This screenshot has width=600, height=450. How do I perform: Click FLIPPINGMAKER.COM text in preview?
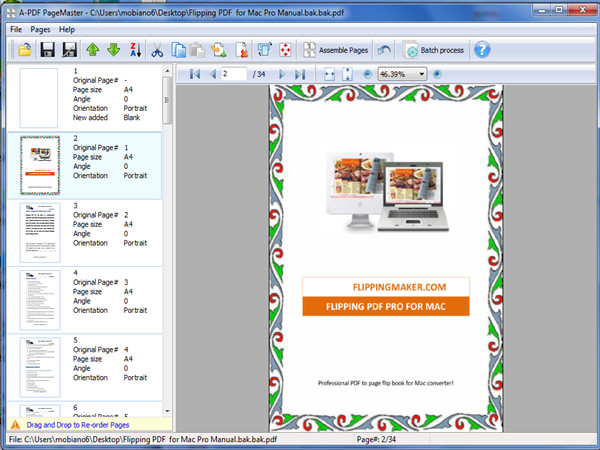click(399, 287)
